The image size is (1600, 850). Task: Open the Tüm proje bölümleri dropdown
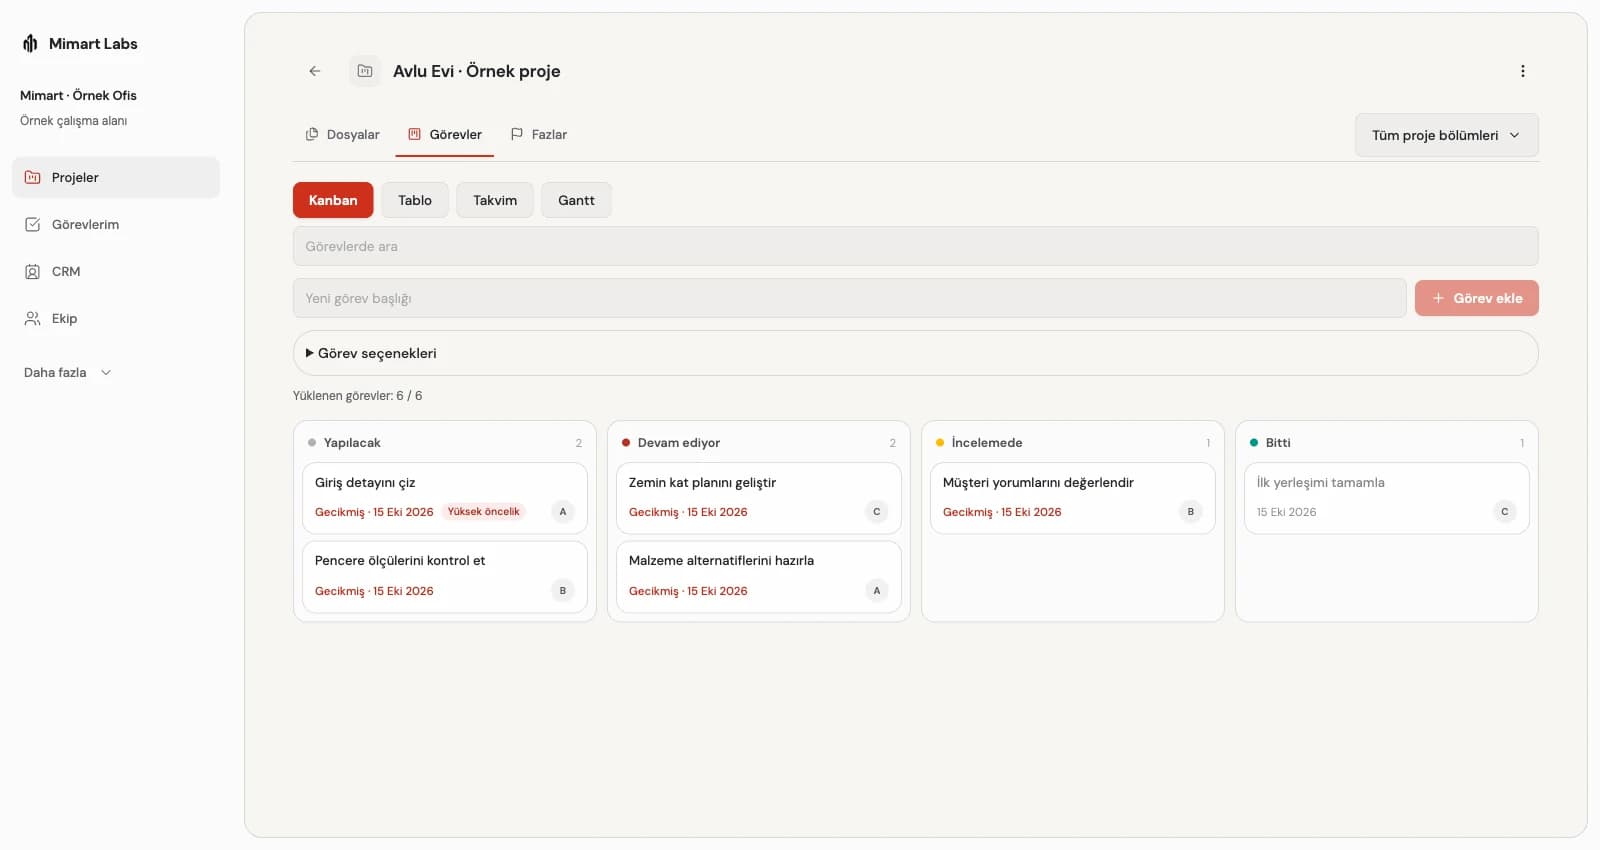point(1446,135)
